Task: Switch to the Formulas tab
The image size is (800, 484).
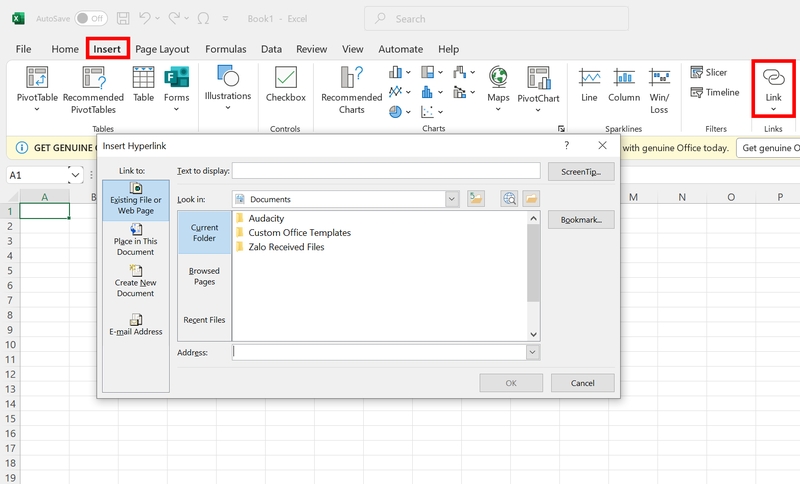Action: pyautogui.click(x=226, y=49)
